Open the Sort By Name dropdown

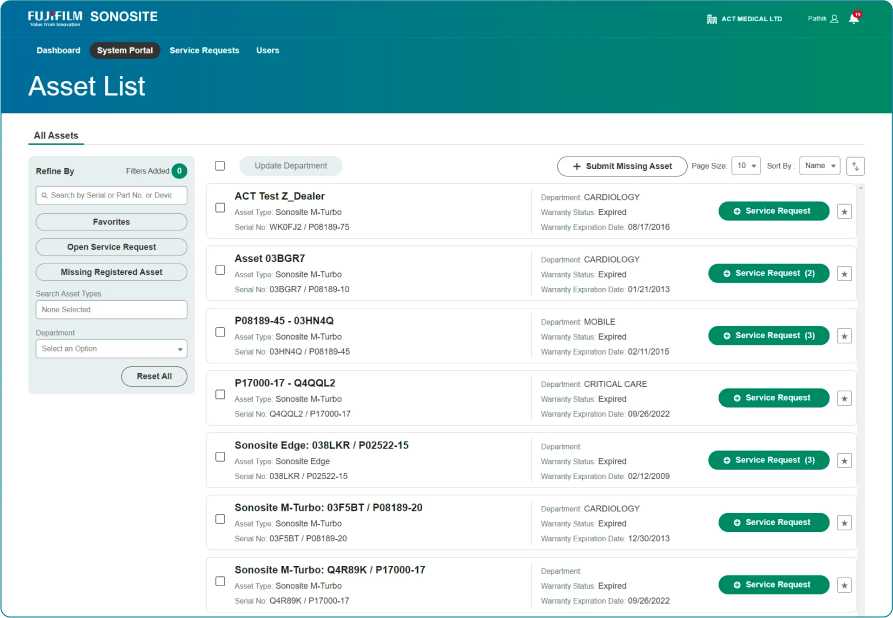[x=820, y=166]
